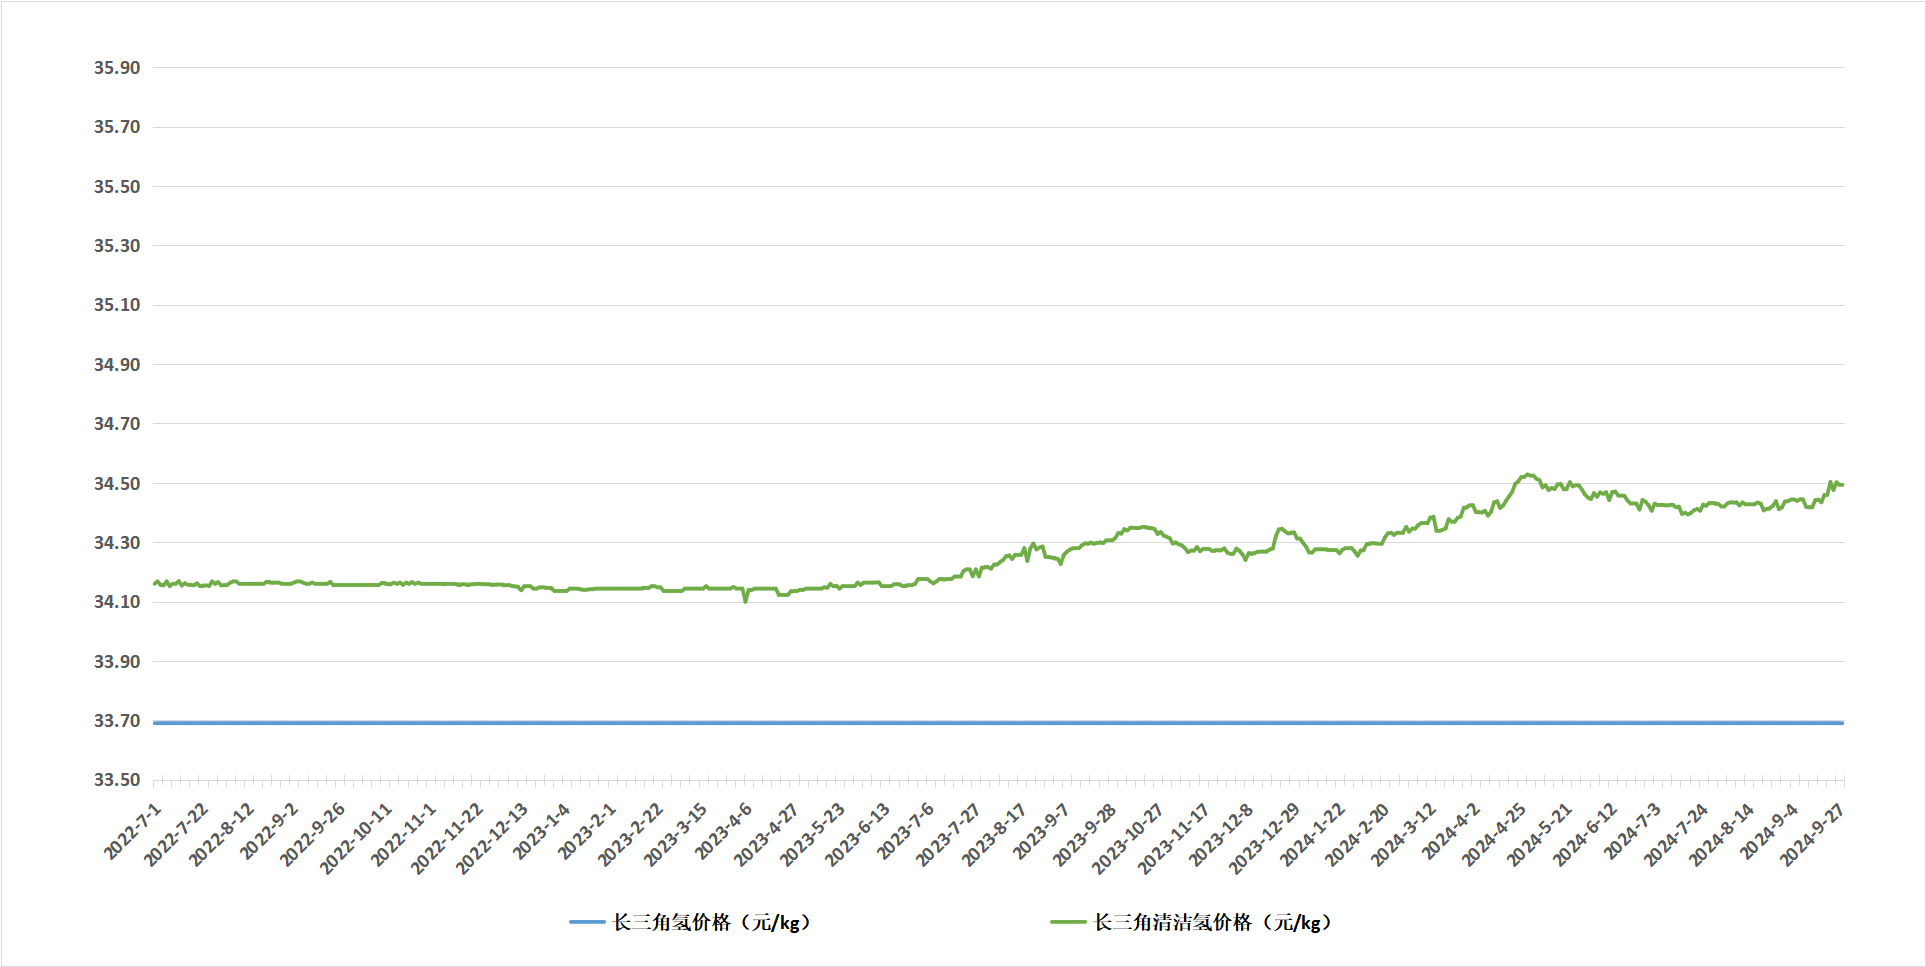Click the 2024-4-25 x-axis date label
1926x967 pixels.
tap(1493, 835)
